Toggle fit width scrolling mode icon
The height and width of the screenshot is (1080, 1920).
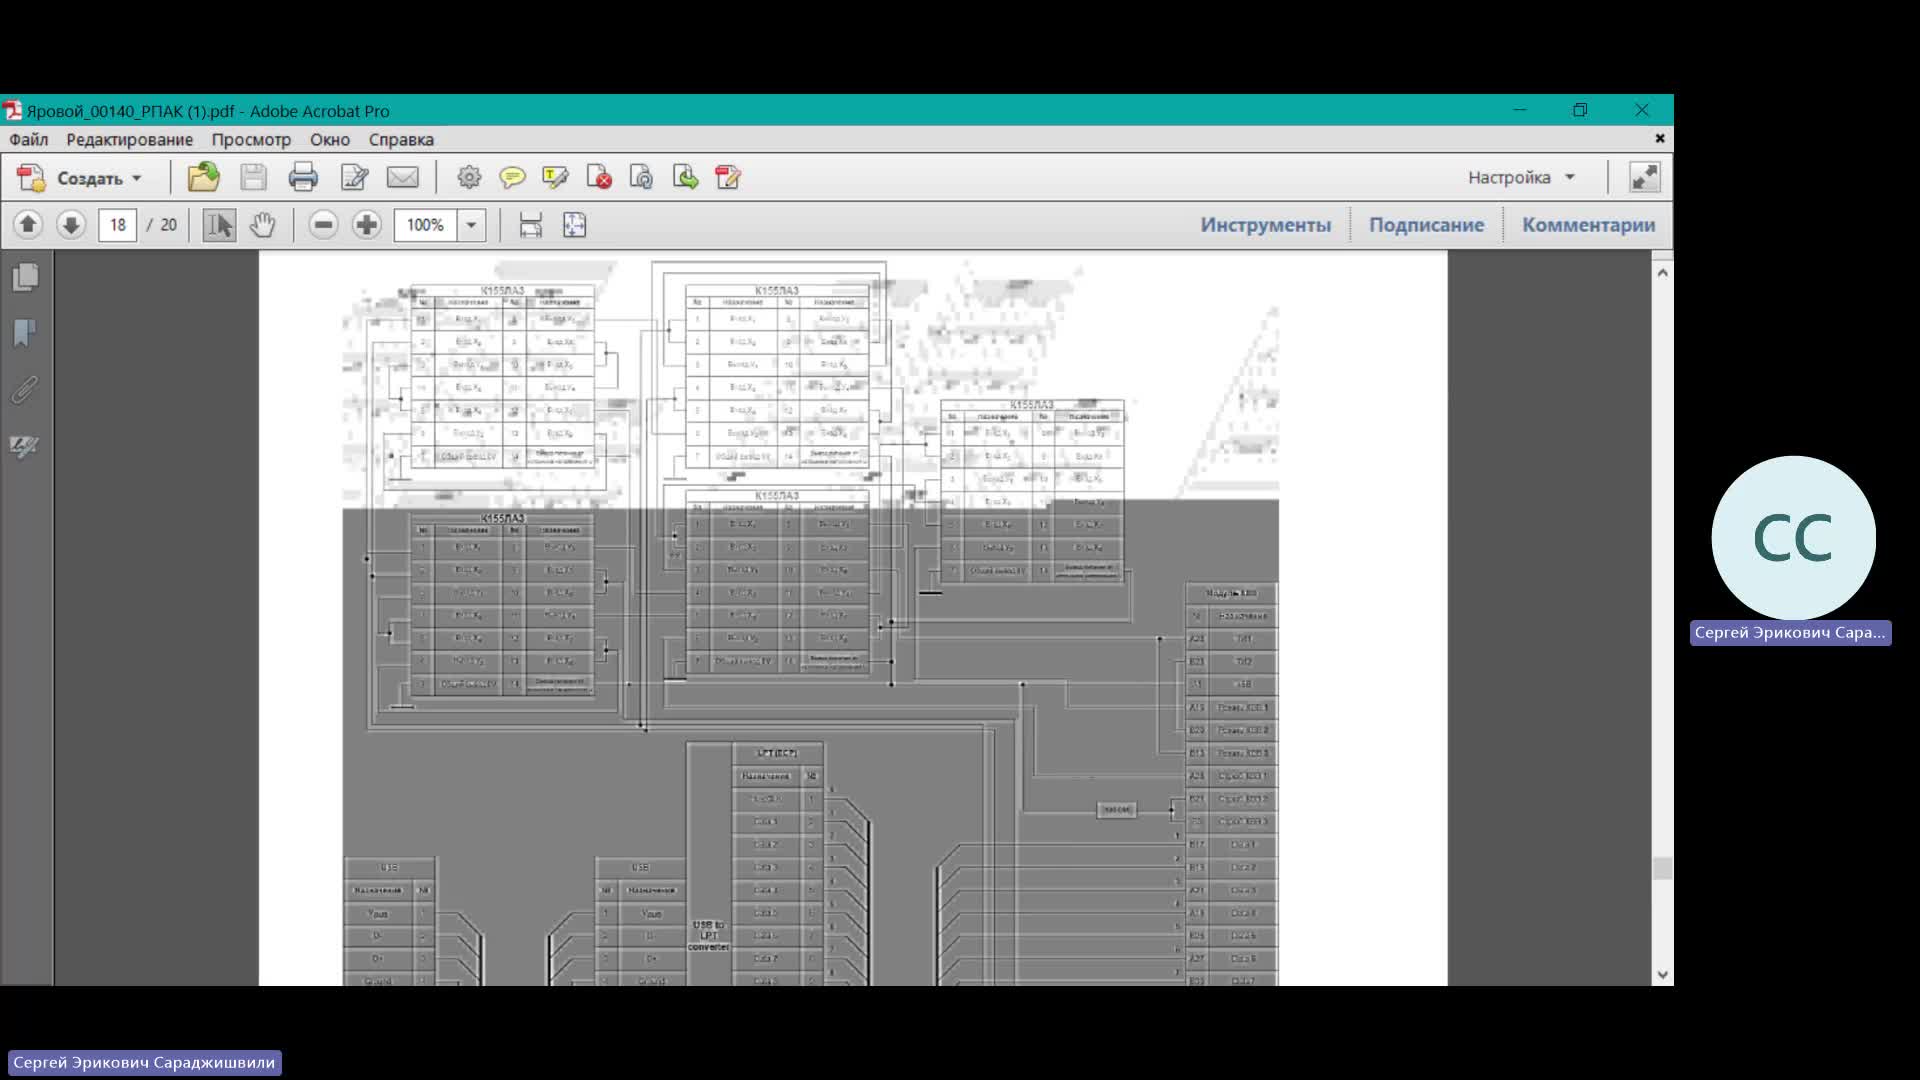click(x=531, y=225)
